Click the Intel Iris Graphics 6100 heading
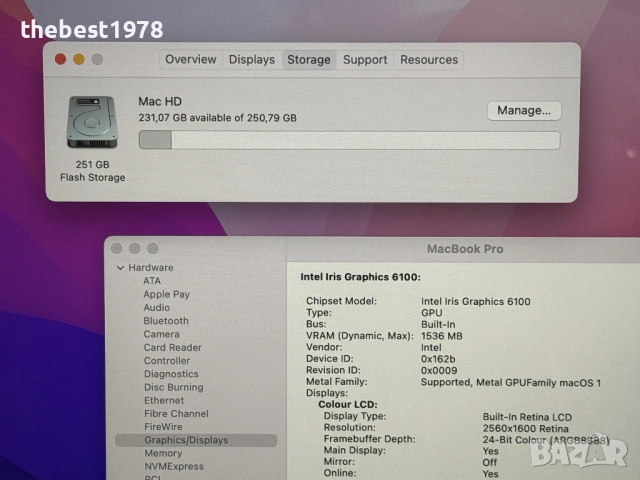The image size is (640, 480). (360, 277)
